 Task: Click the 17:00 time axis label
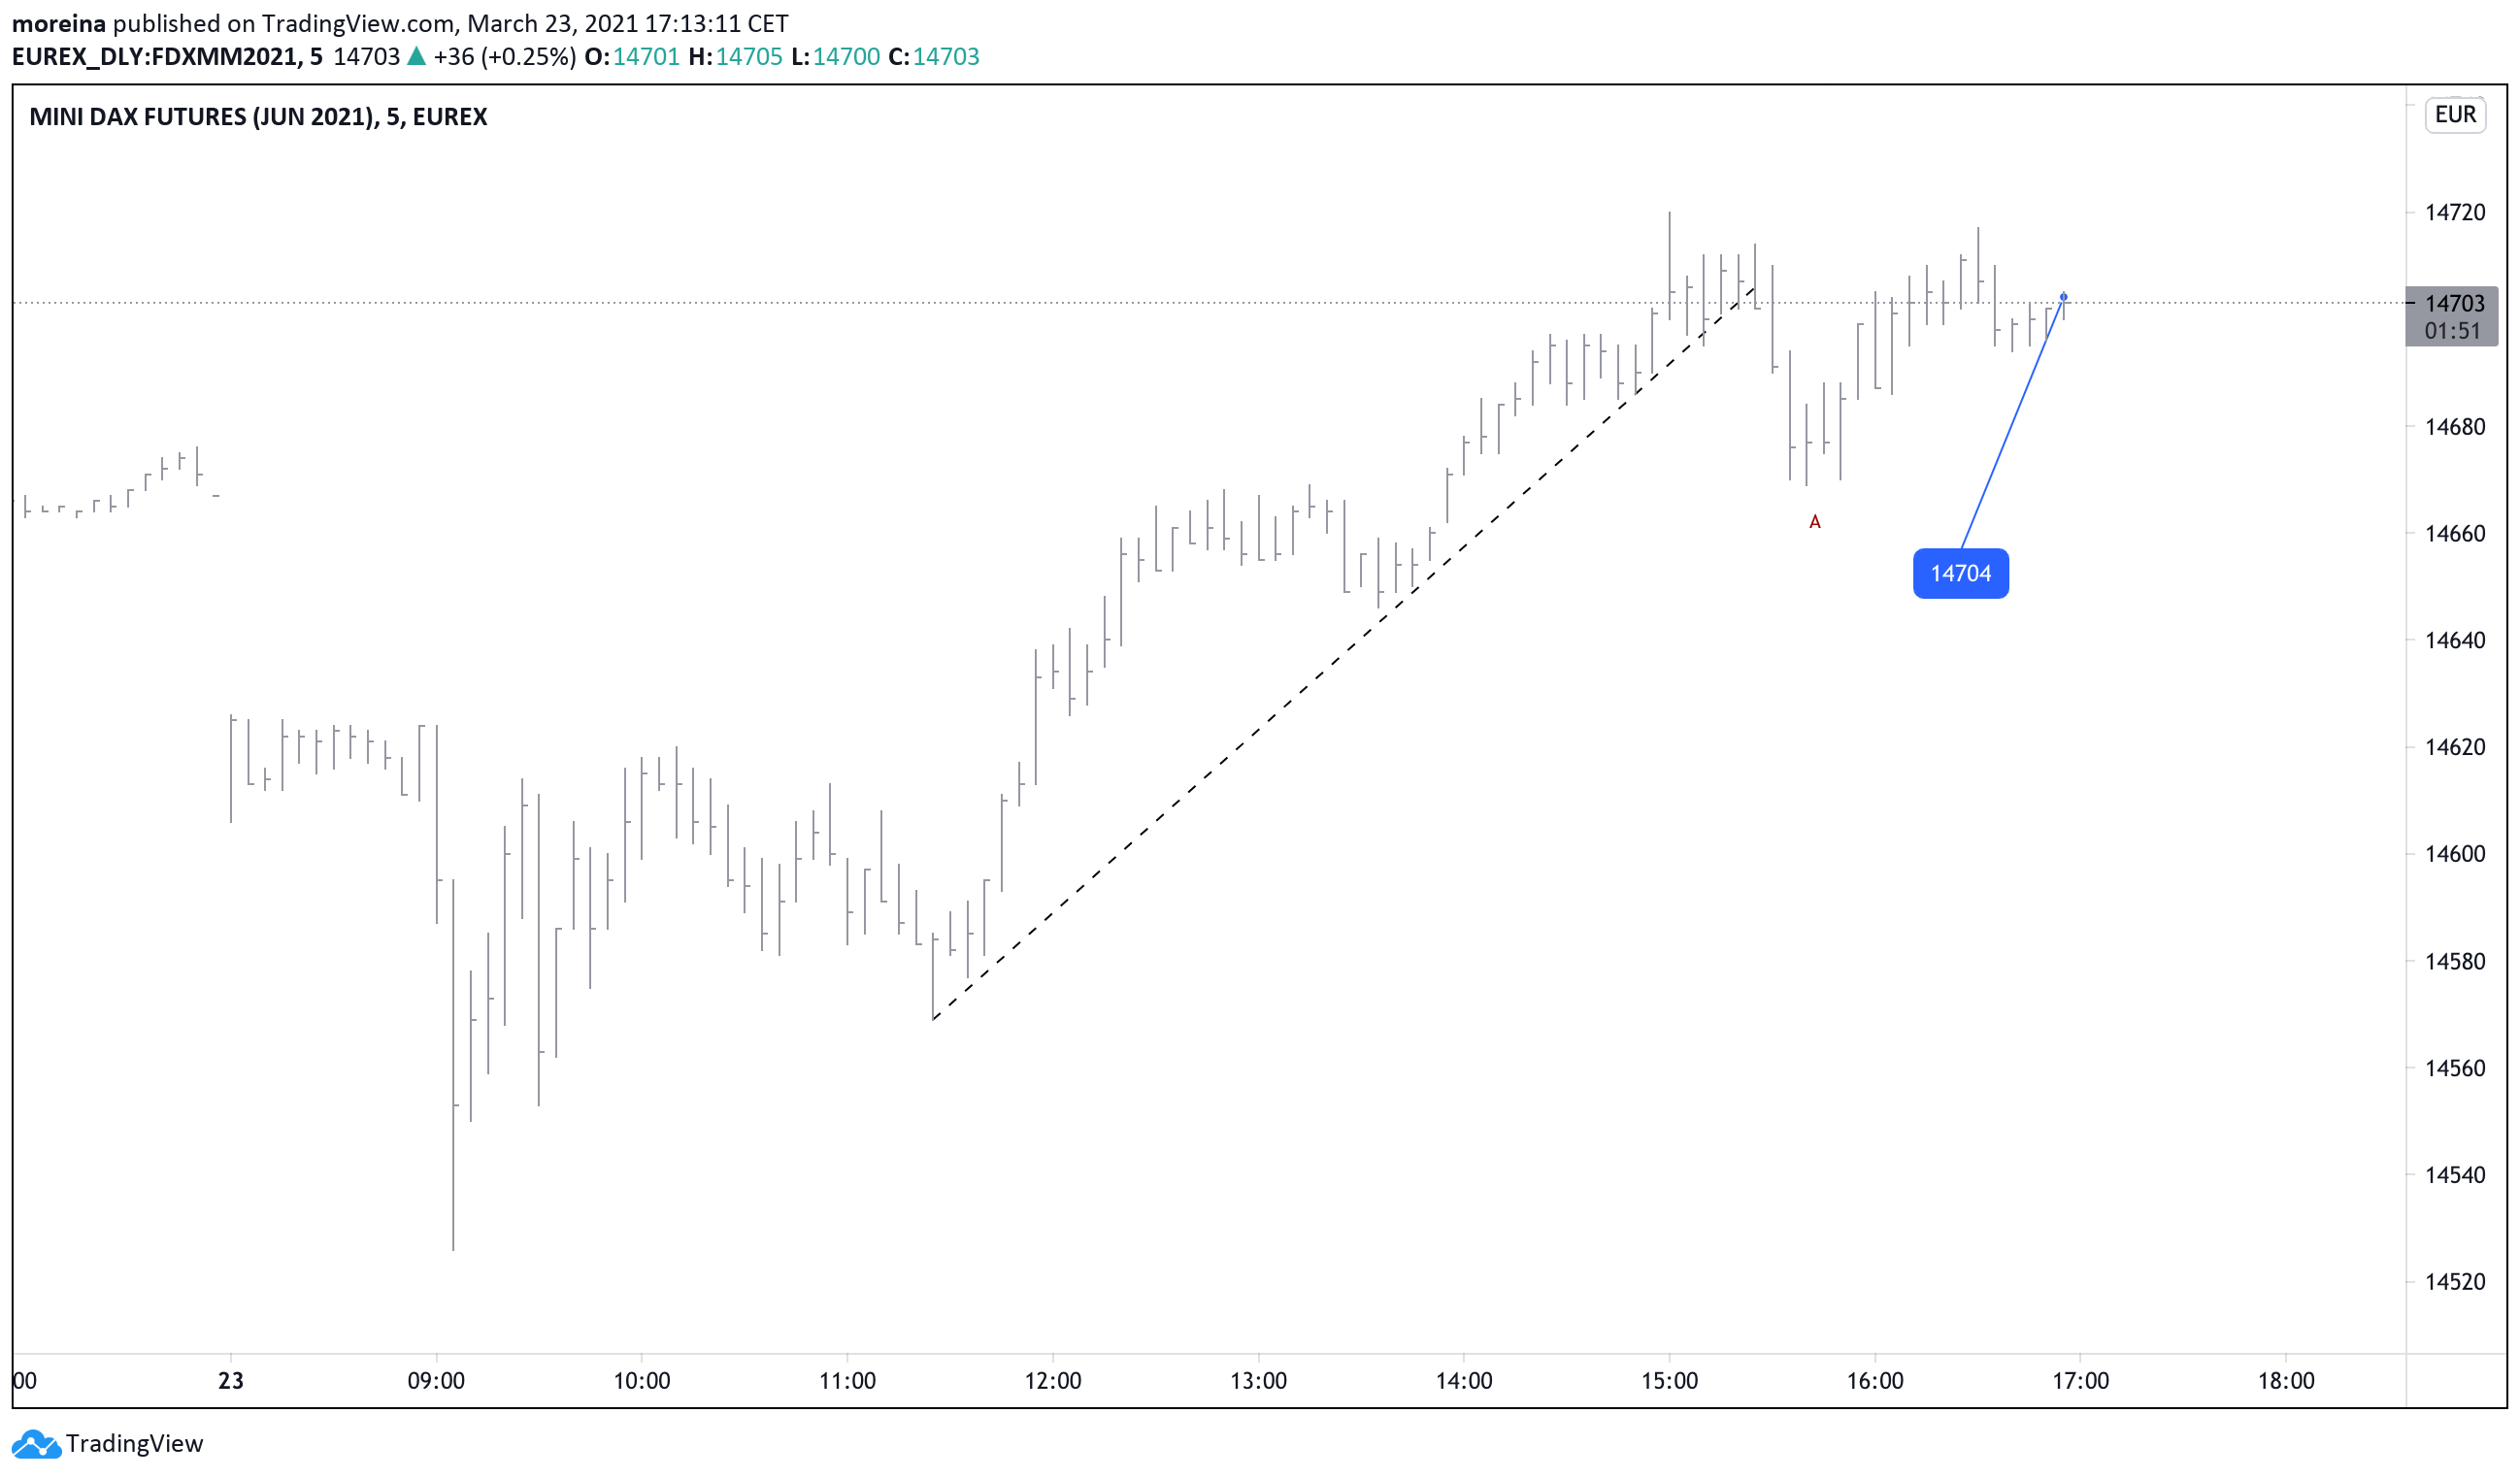coord(2080,1381)
